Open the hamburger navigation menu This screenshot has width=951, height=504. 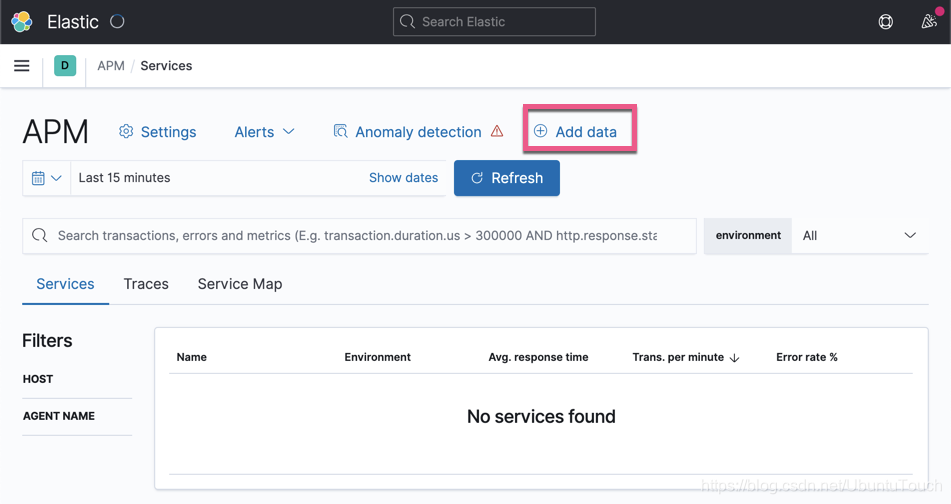click(22, 66)
